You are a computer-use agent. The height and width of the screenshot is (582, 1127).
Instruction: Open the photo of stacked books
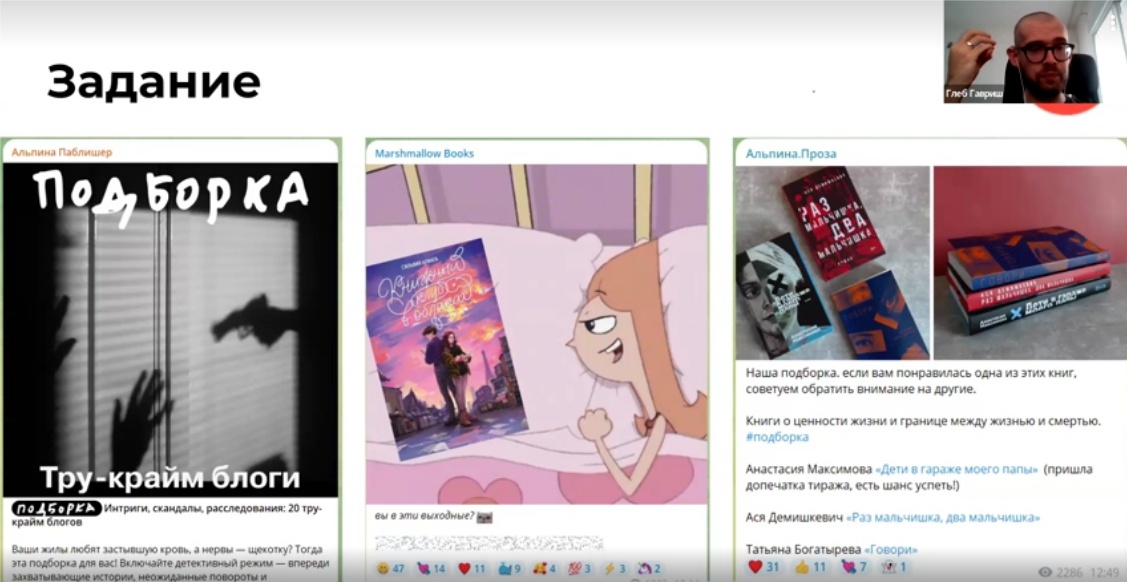pyautogui.click(x=1030, y=263)
